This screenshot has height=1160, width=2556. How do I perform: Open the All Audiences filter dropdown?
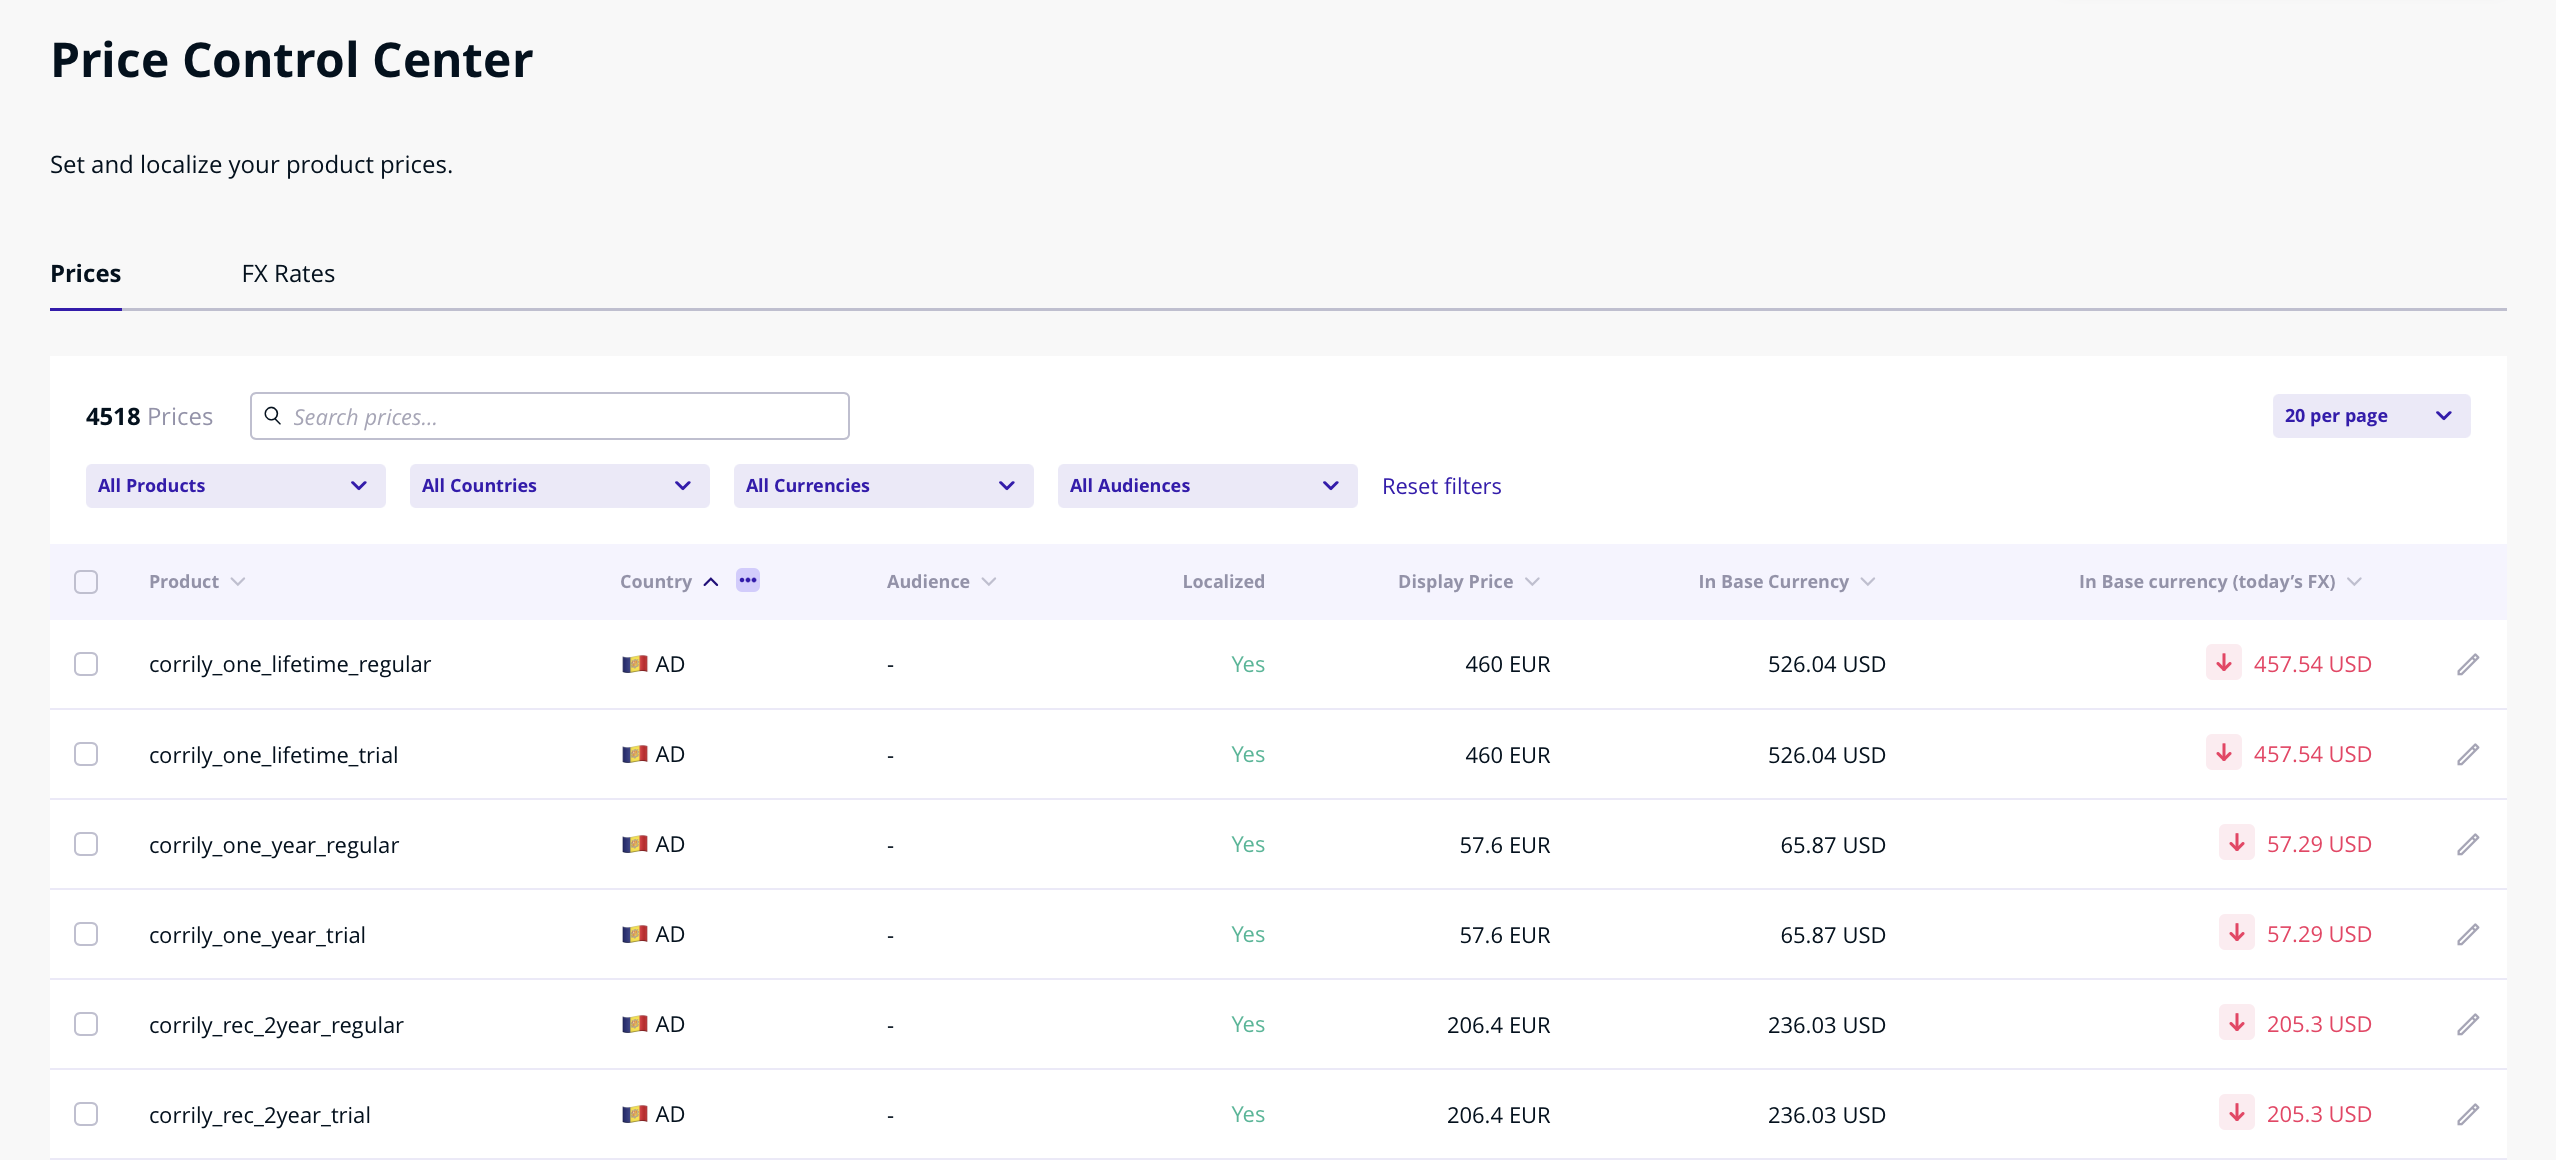point(1207,486)
